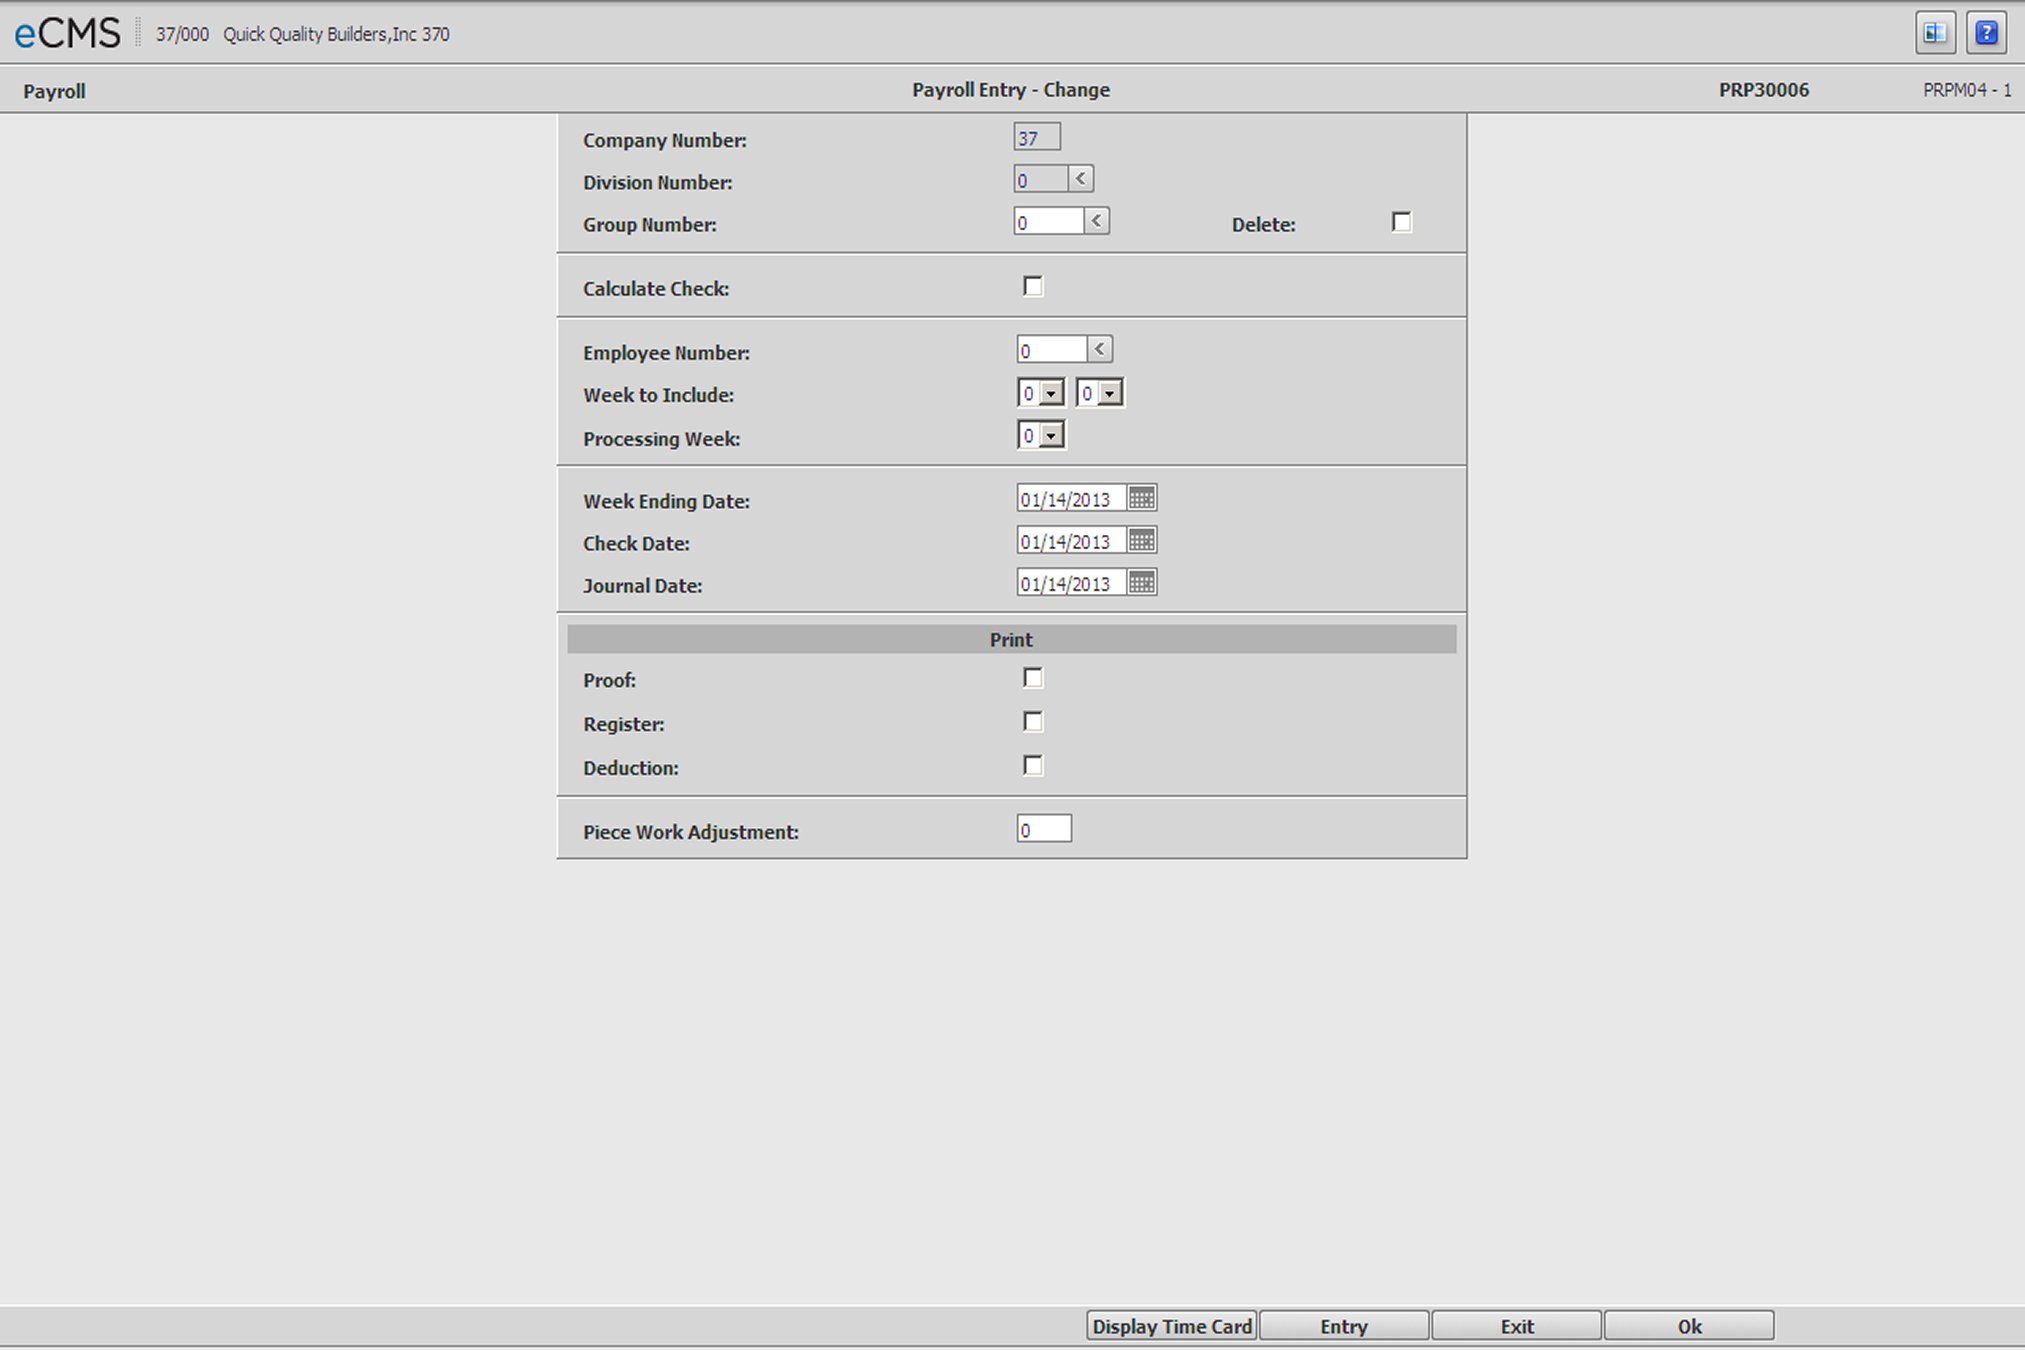
Task: Click the eCMS logo
Action: (x=67, y=34)
